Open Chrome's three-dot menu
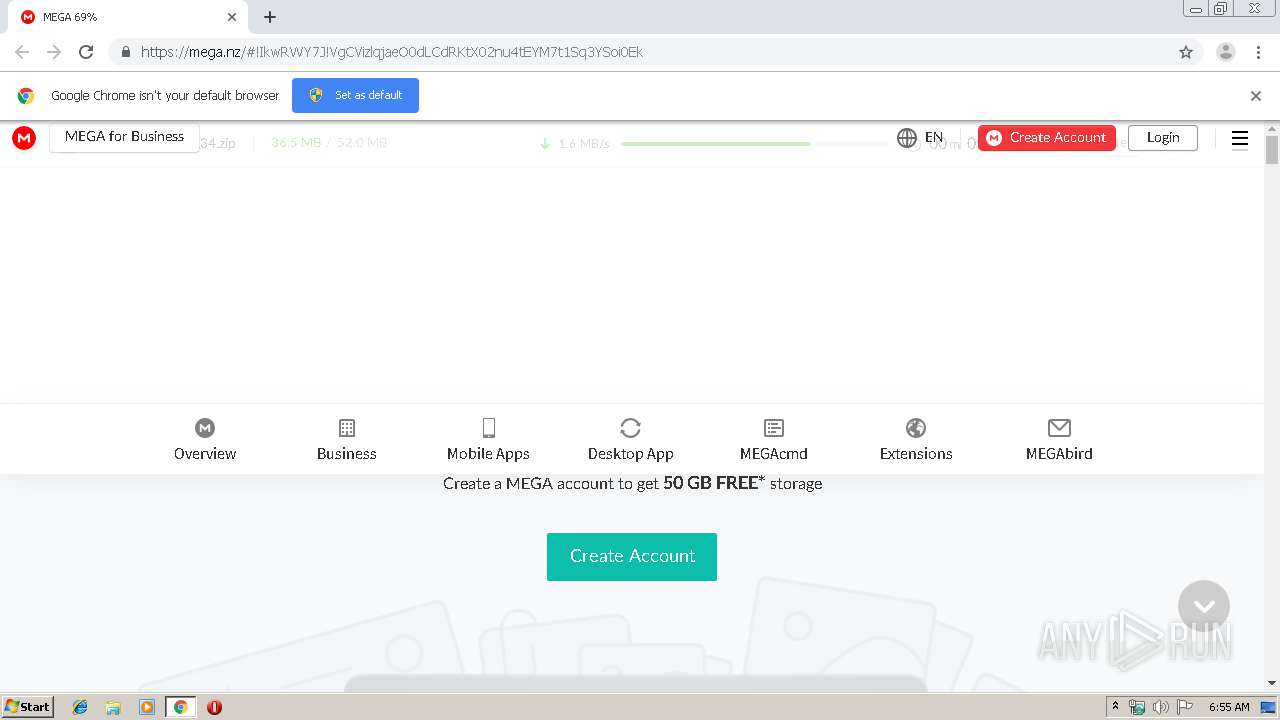Viewport: 1280px width, 720px height. click(x=1258, y=52)
